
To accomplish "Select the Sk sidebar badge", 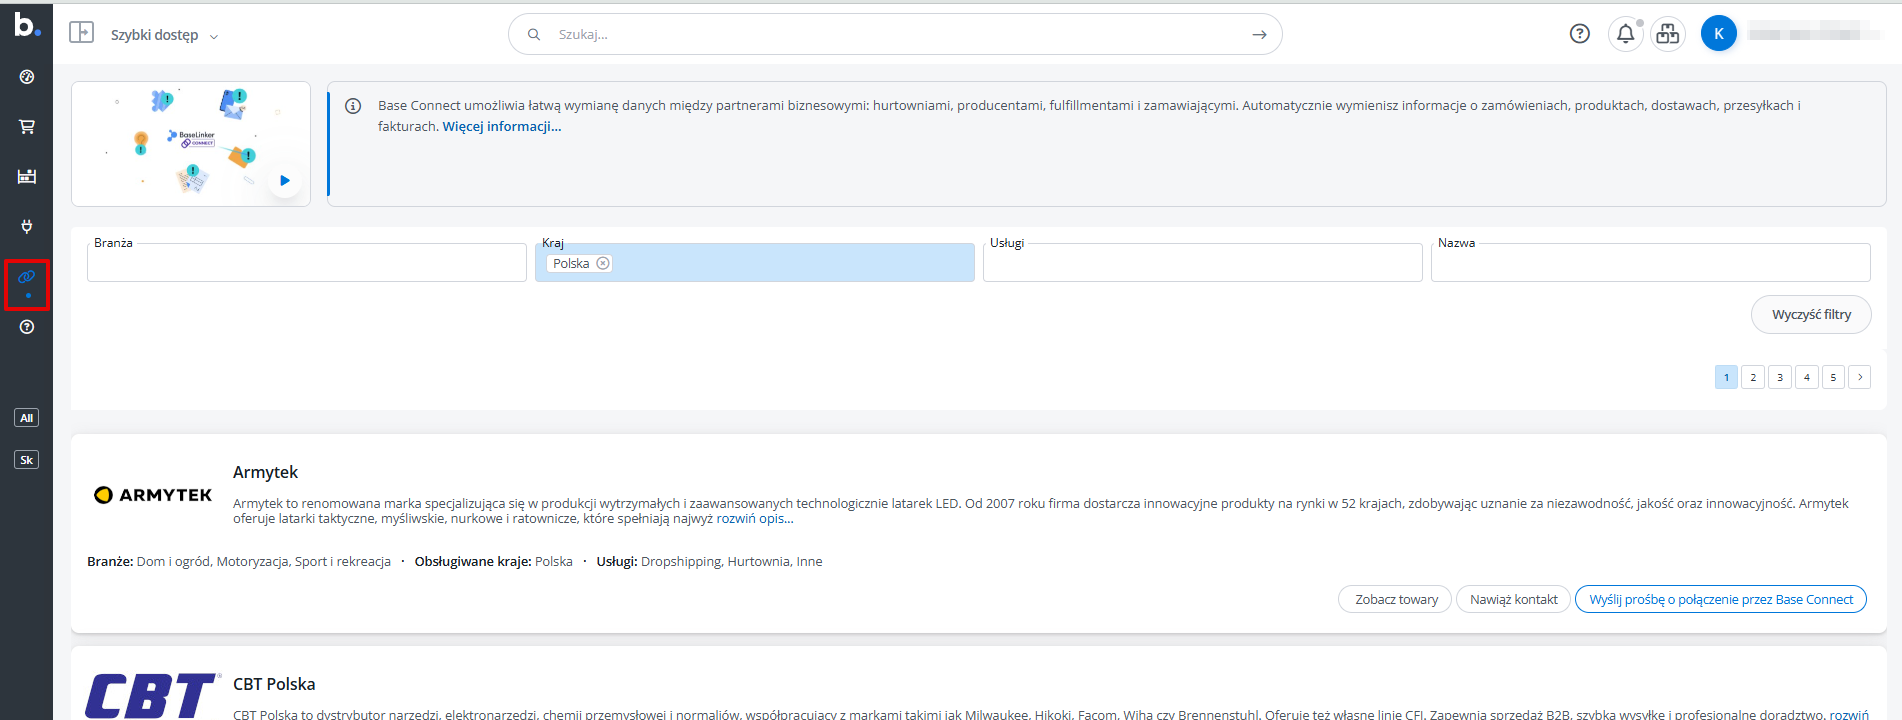I will point(27,460).
